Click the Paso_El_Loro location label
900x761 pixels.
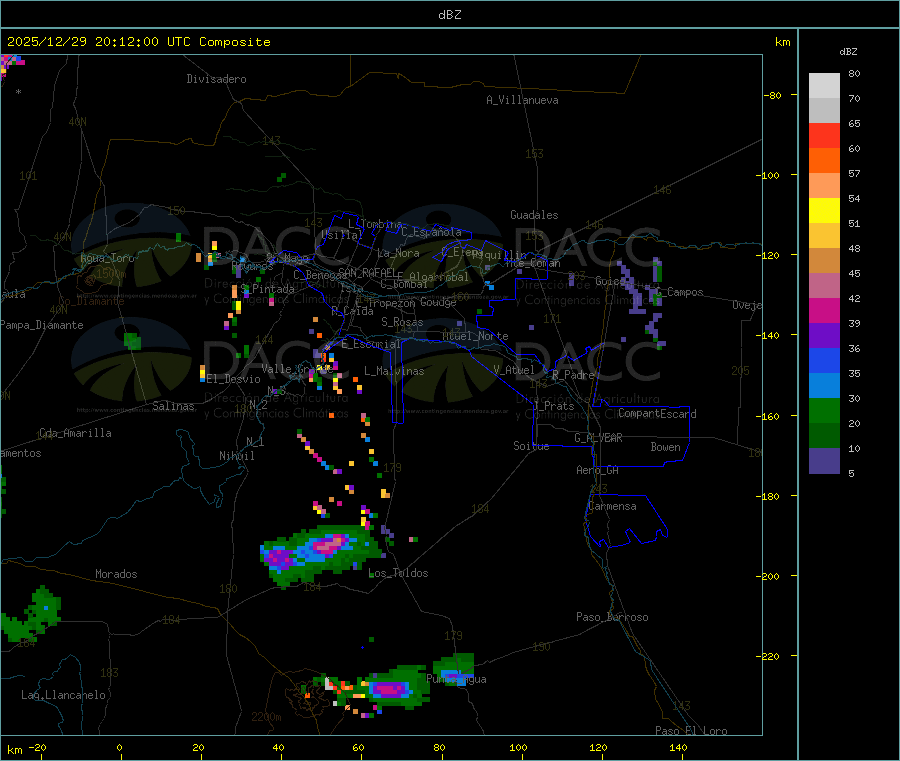pyautogui.click(x=691, y=731)
